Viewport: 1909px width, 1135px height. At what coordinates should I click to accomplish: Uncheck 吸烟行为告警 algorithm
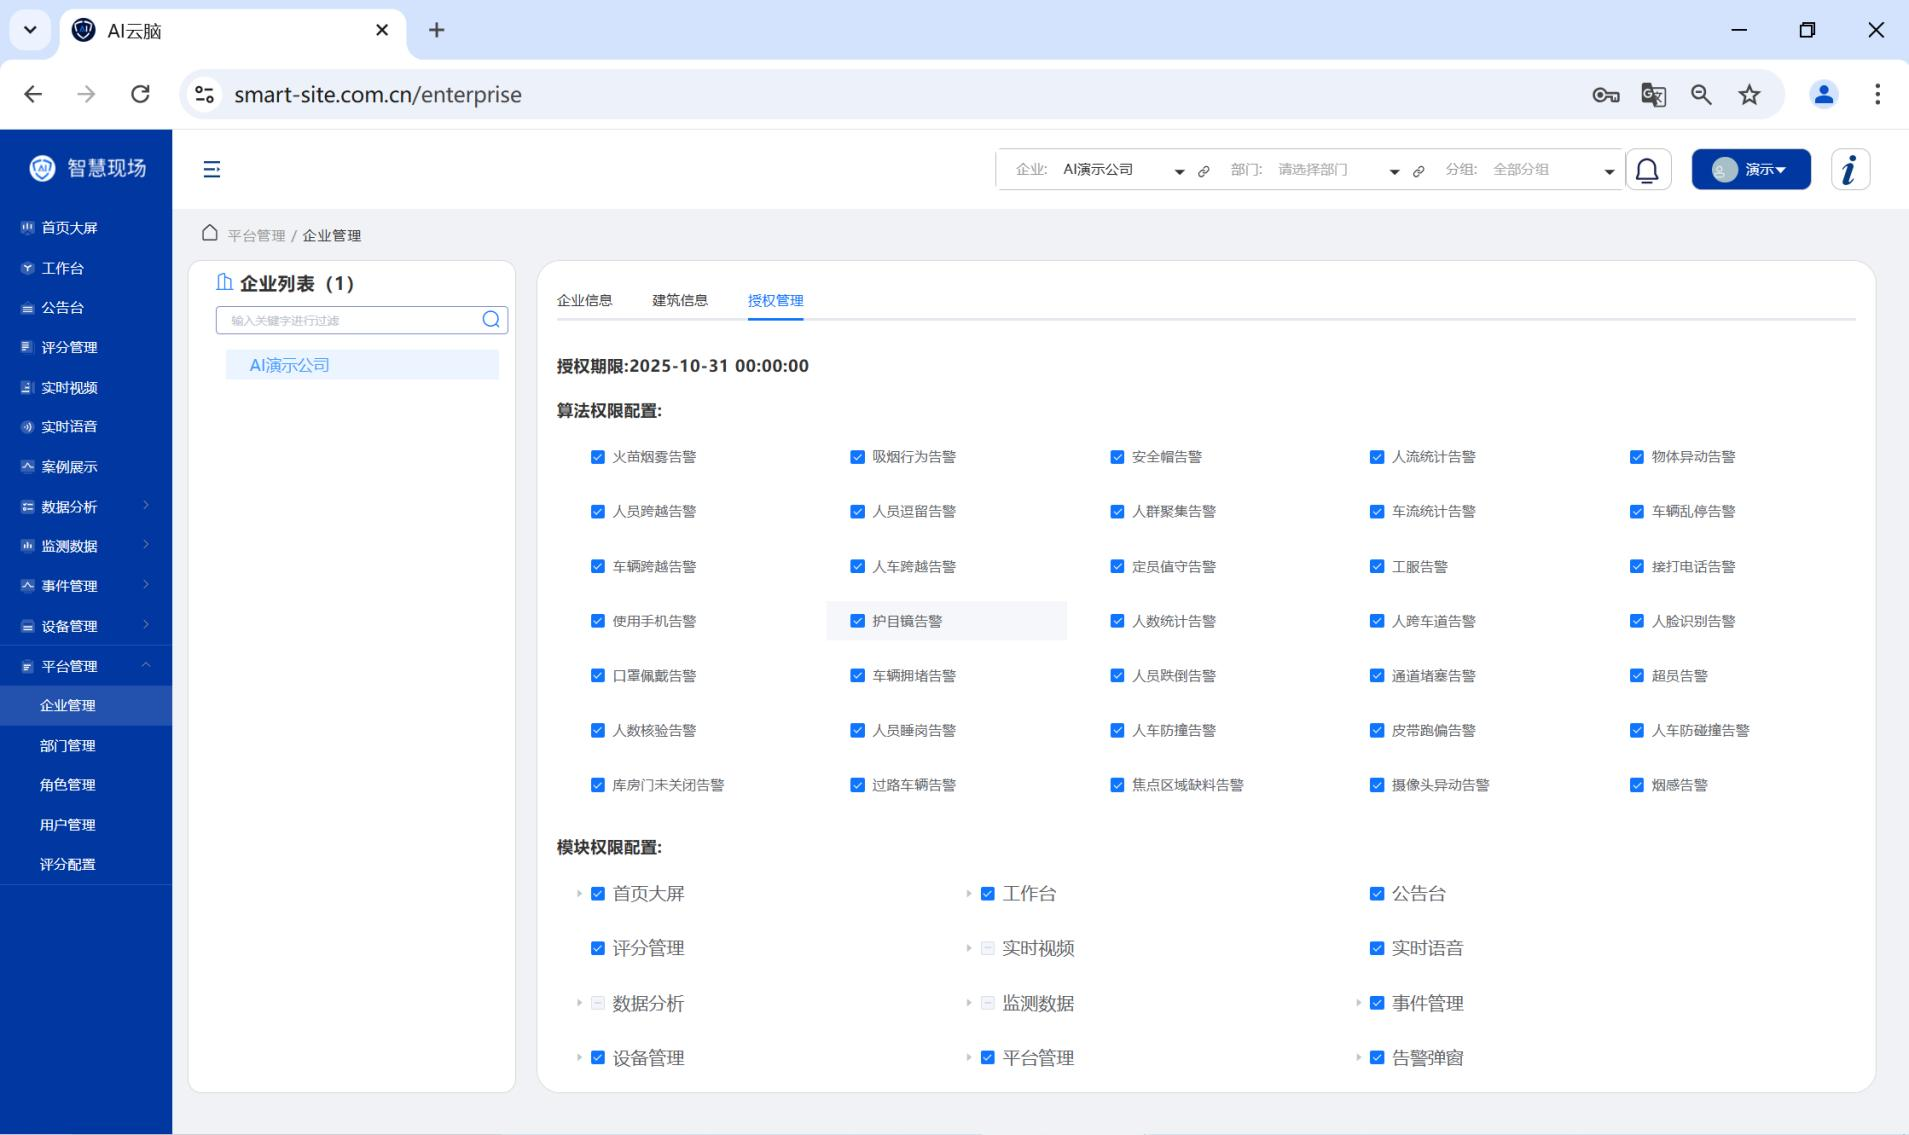(857, 457)
